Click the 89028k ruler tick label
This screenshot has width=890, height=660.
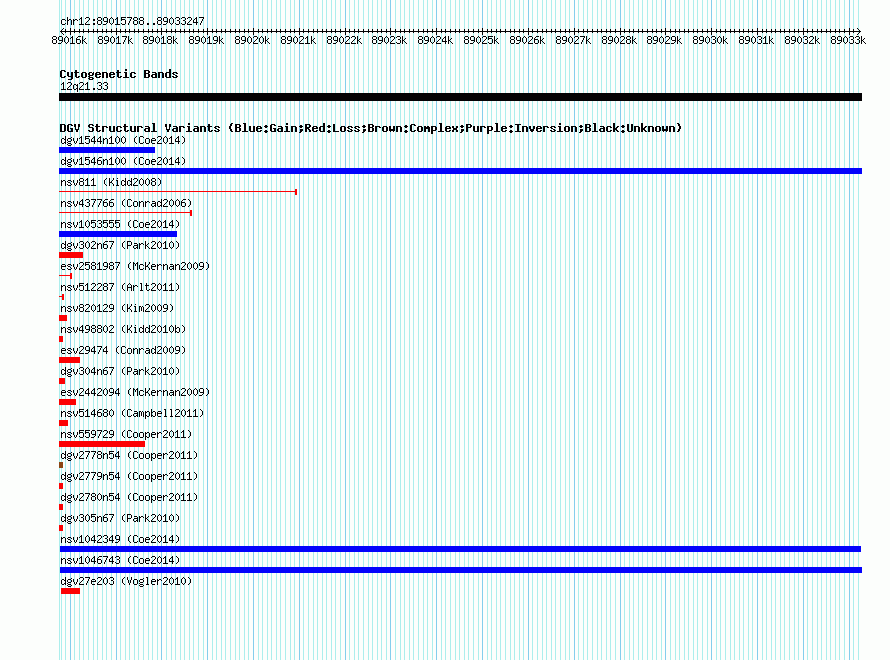click(619, 40)
